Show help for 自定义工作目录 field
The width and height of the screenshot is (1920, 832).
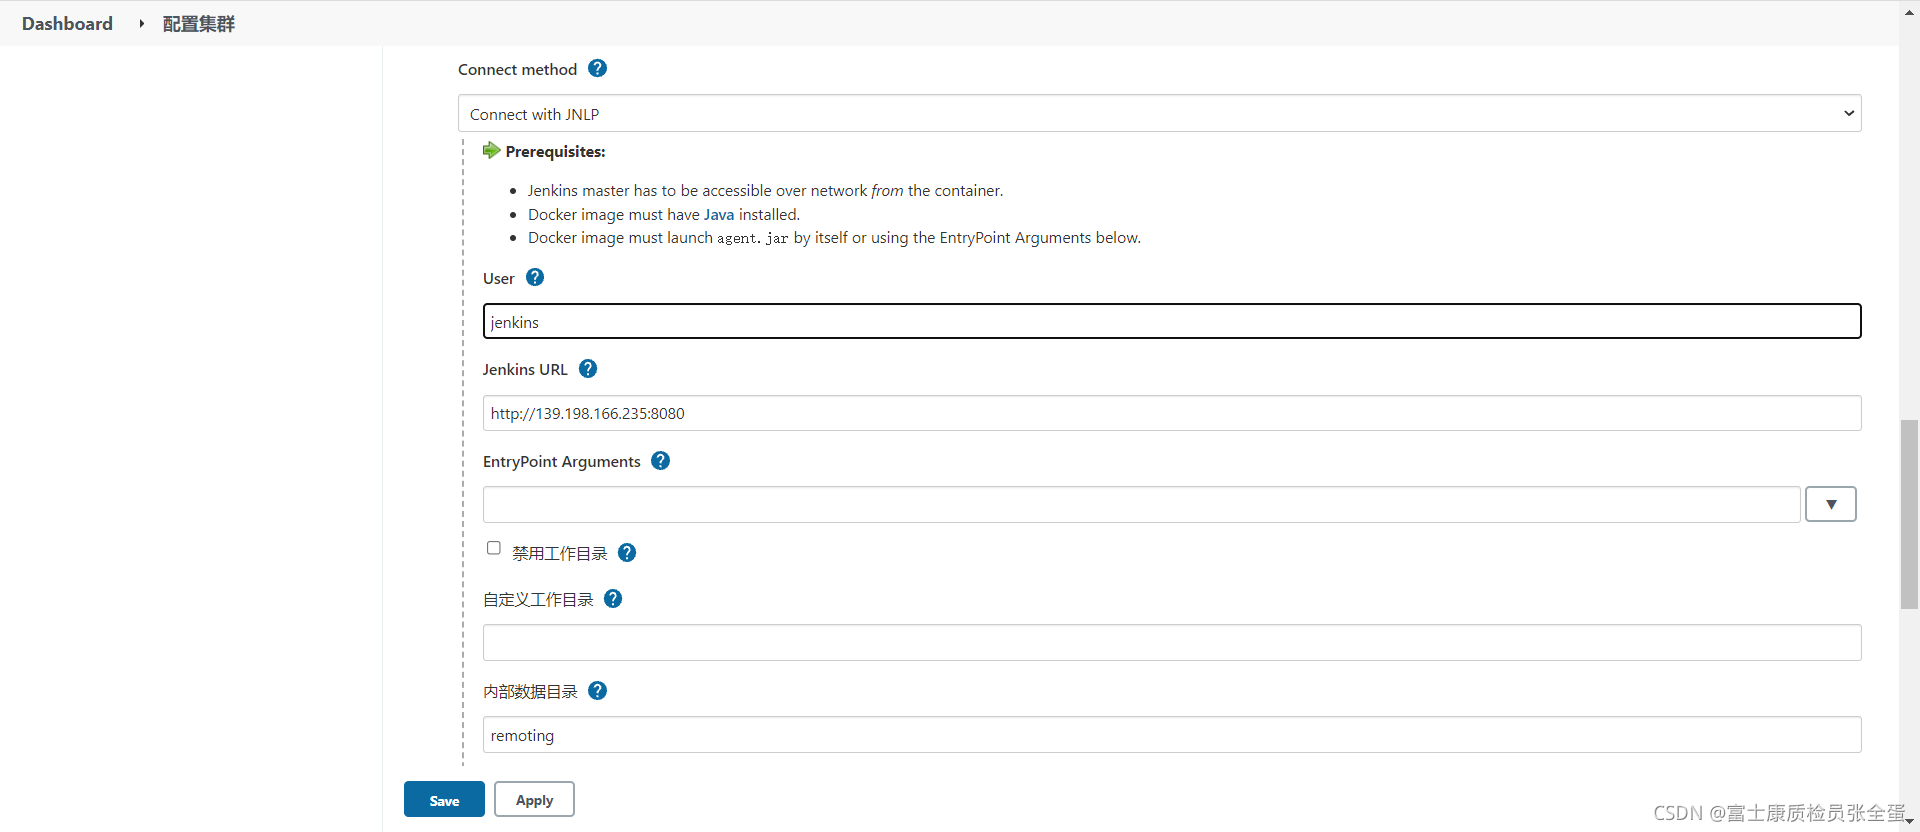click(613, 598)
